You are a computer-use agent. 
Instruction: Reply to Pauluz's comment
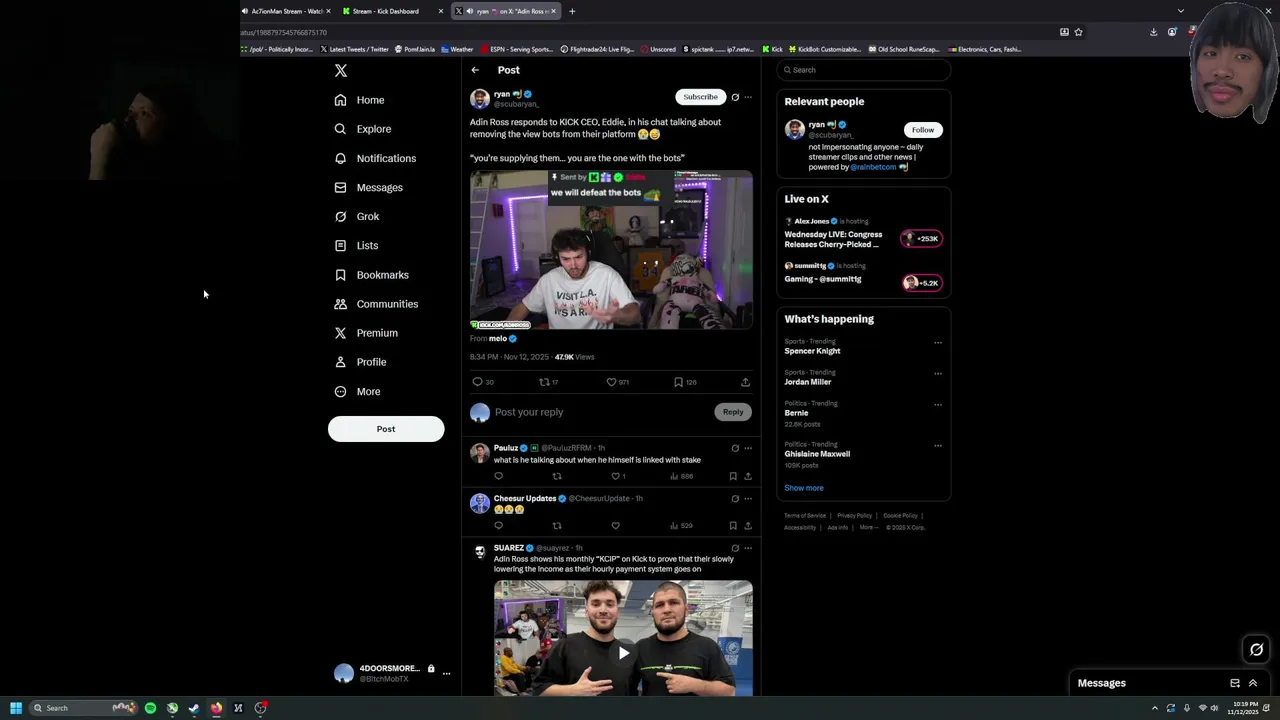tap(499, 476)
